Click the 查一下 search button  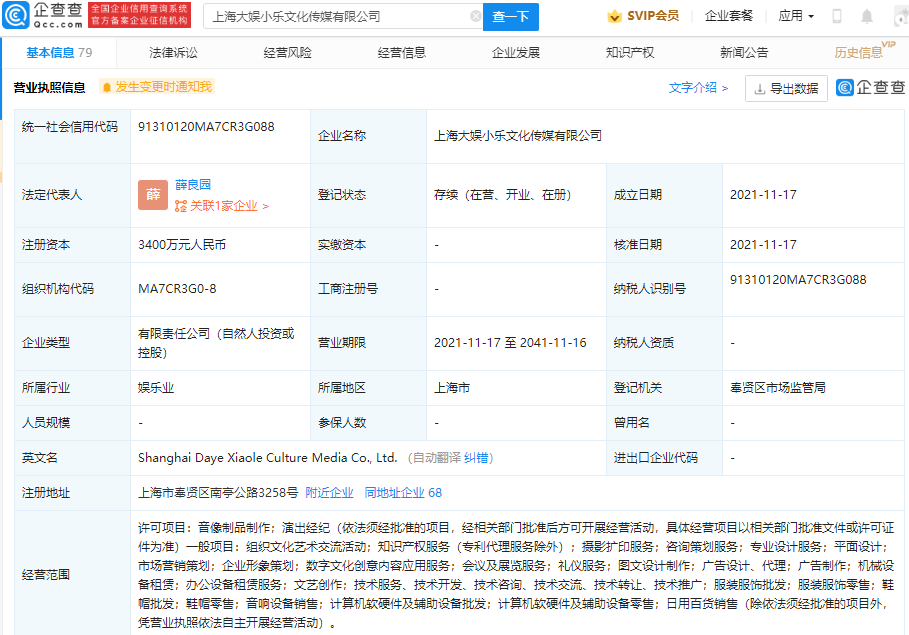(x=511, y=17)
